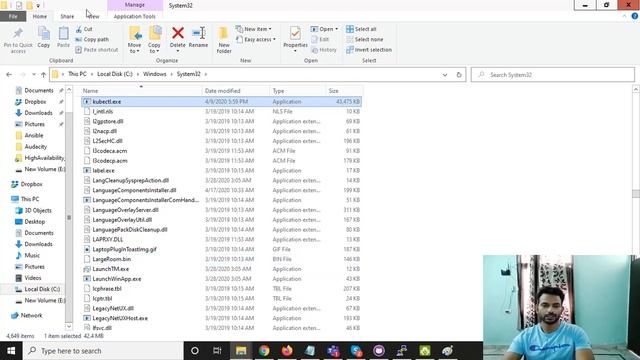Go back with the Back arrow
640x360 pixels.
pyautogui.click(x=9, y=75)
